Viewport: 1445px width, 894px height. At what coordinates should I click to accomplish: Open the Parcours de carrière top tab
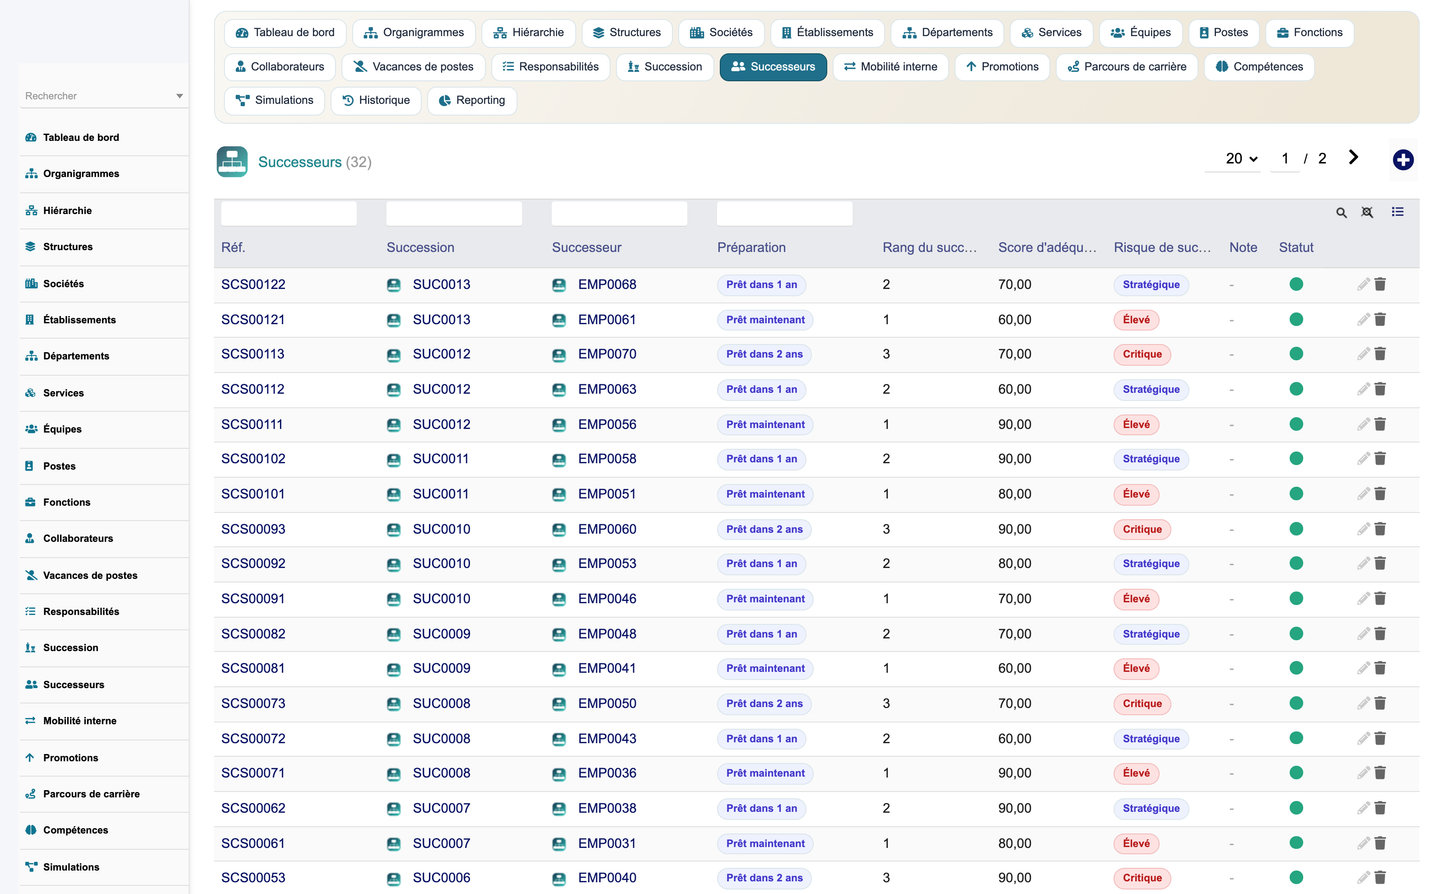point(1127,67)
